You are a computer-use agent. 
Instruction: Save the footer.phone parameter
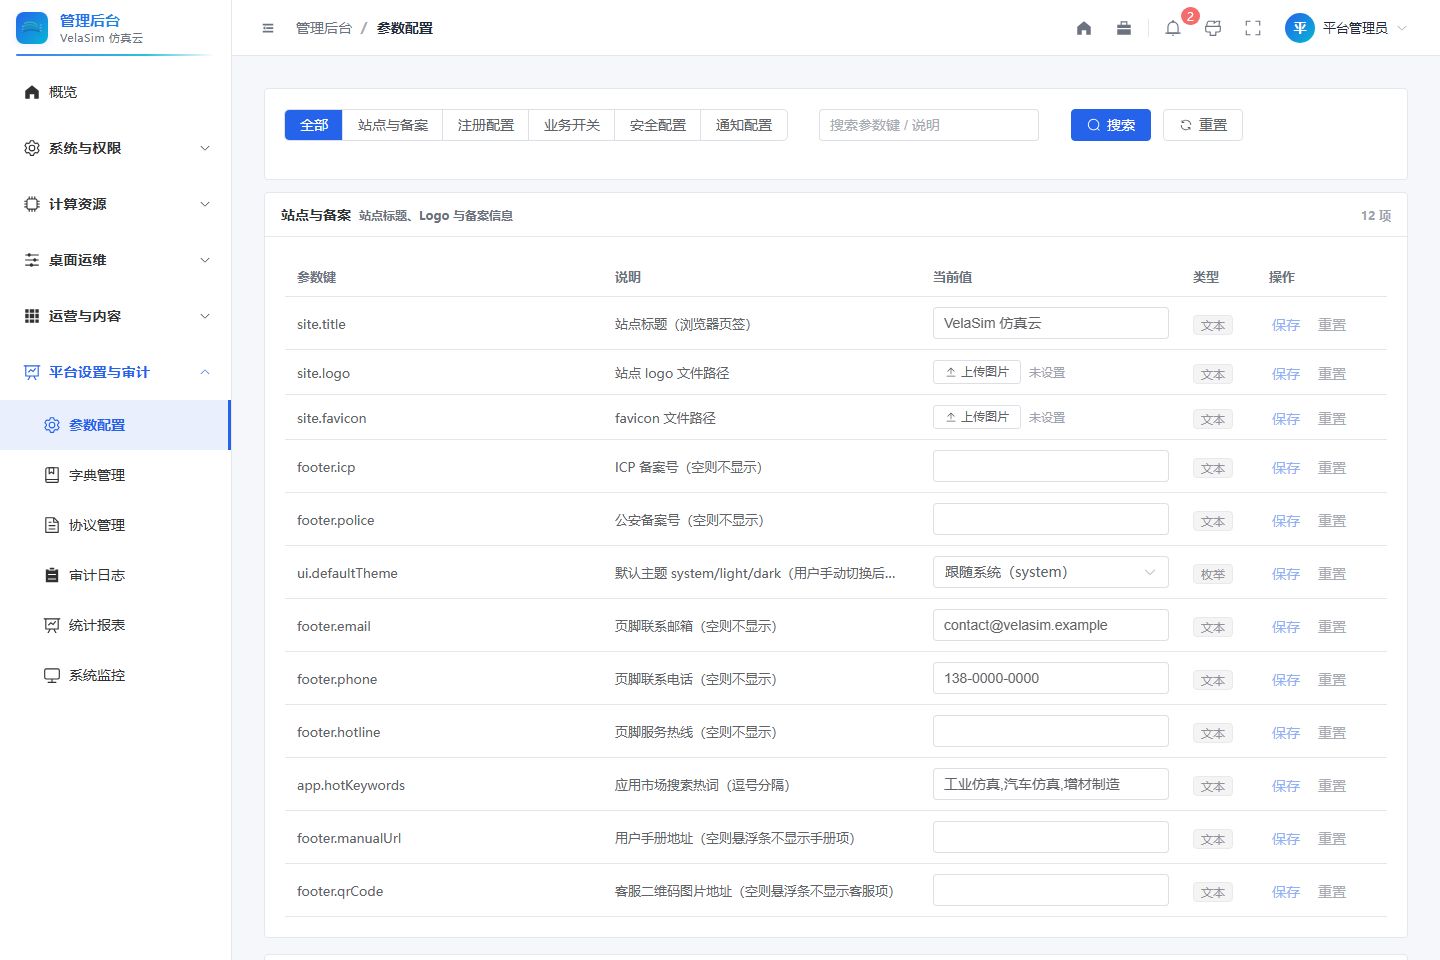[x=1286, y=680]
